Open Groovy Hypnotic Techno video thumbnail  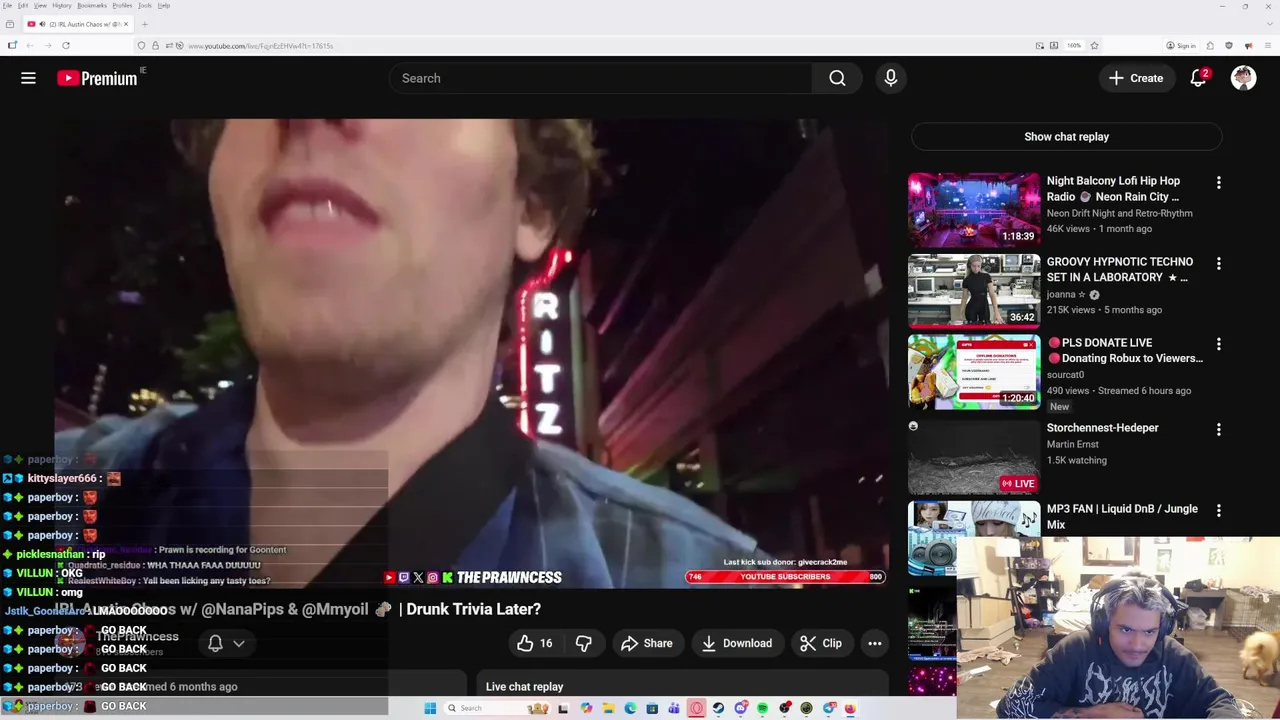point(974,291)
